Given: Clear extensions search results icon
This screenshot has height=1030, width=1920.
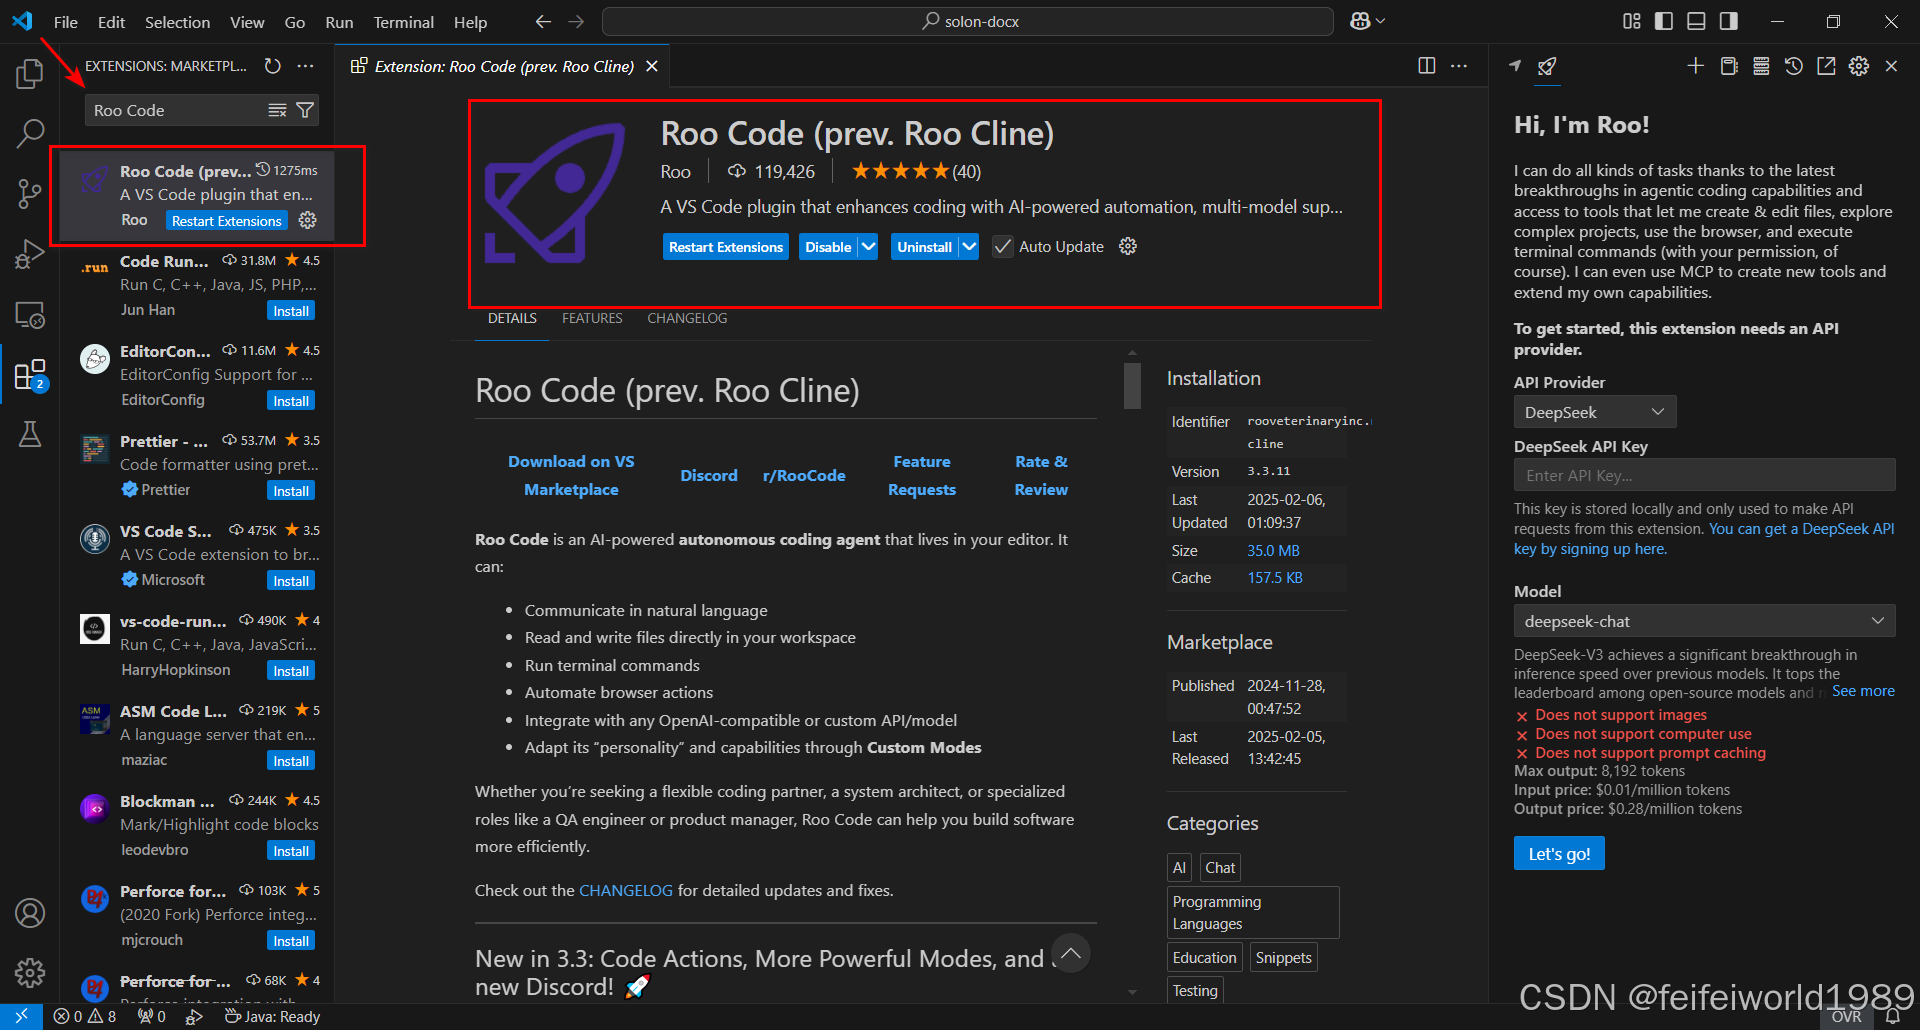Looking at the screenshot, I should coord(278,110).
